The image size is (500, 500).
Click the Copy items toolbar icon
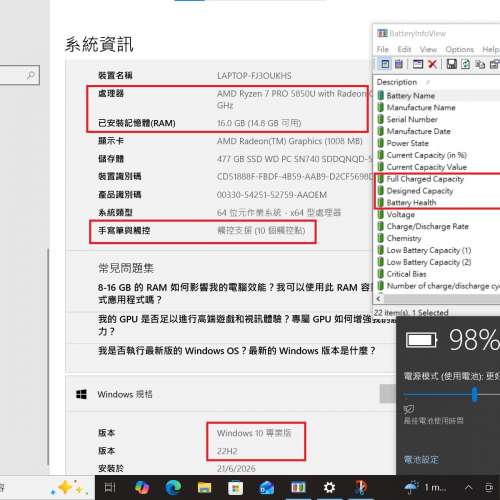pyautogui.click(x=480, y=64)
